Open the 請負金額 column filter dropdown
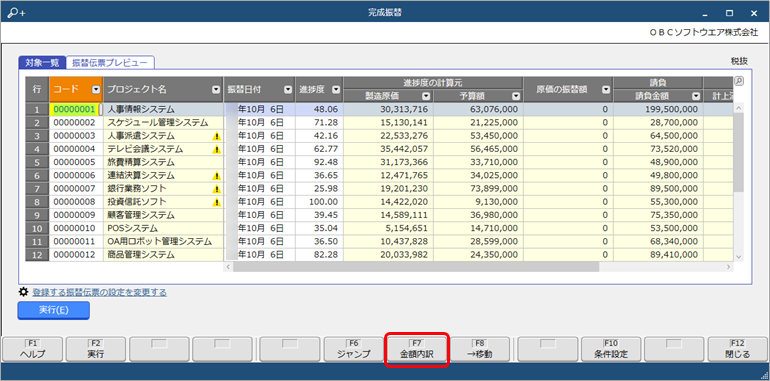The height and width of the screenshot is (381, 770). click(695, 96)
